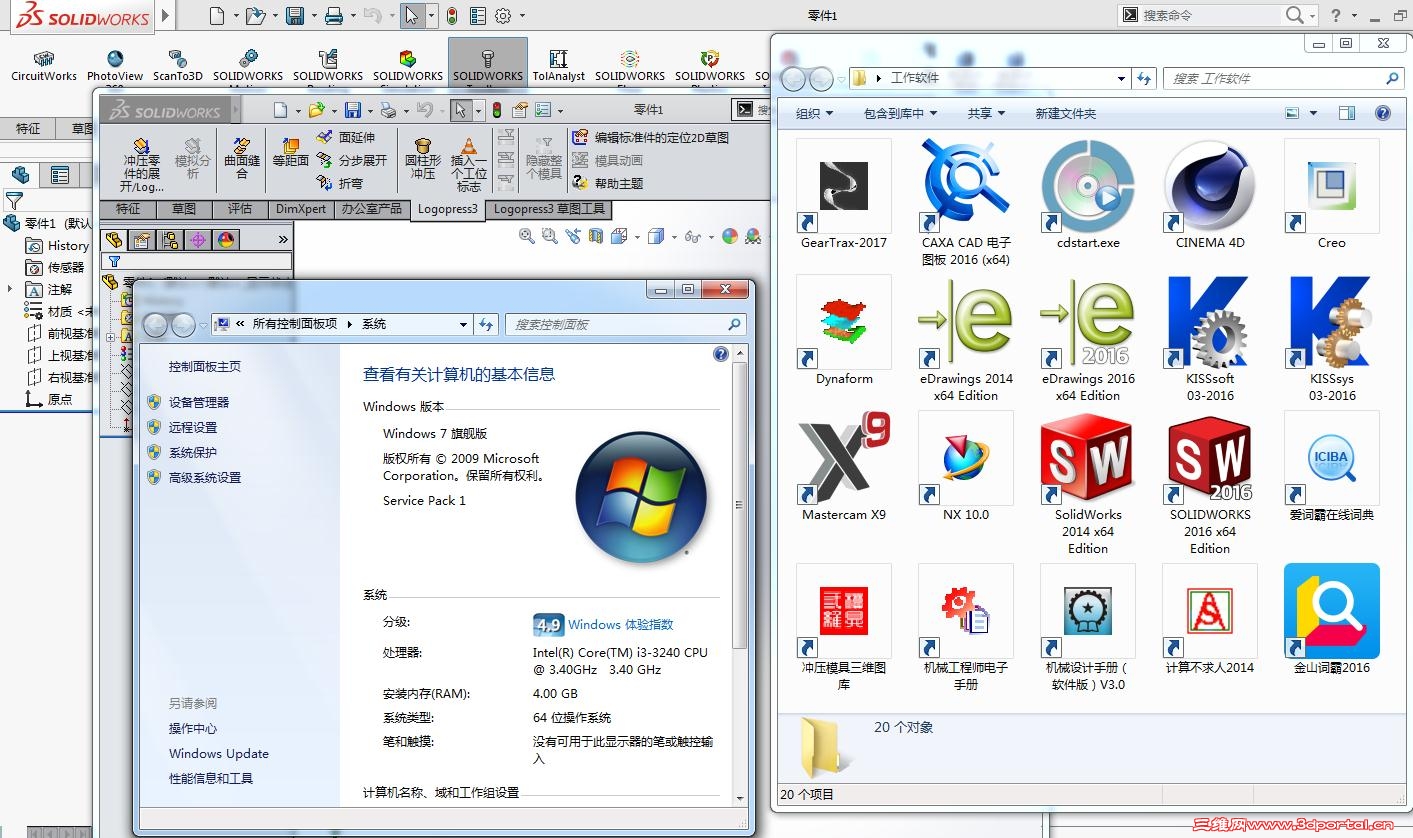
Task: Click the 插入一个工位标志 tool
Action: click(469, 165)
